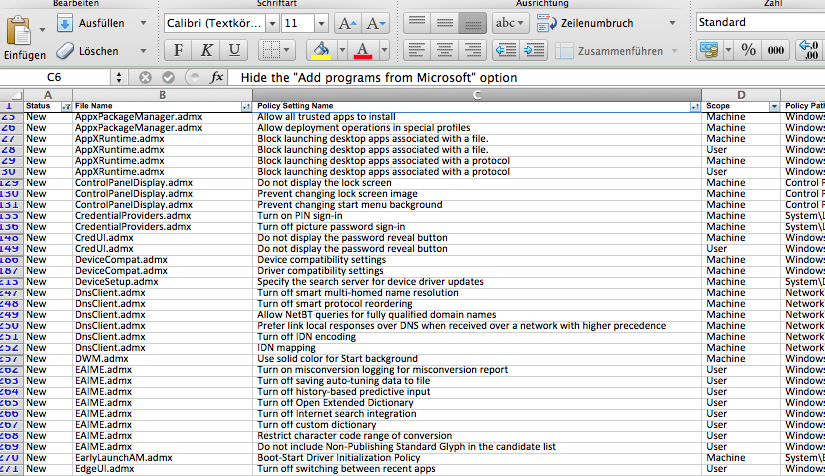Viewport: 825px width, 476px height.
Task: Apply font color using the red A icon
Action: tap(363, 50)
